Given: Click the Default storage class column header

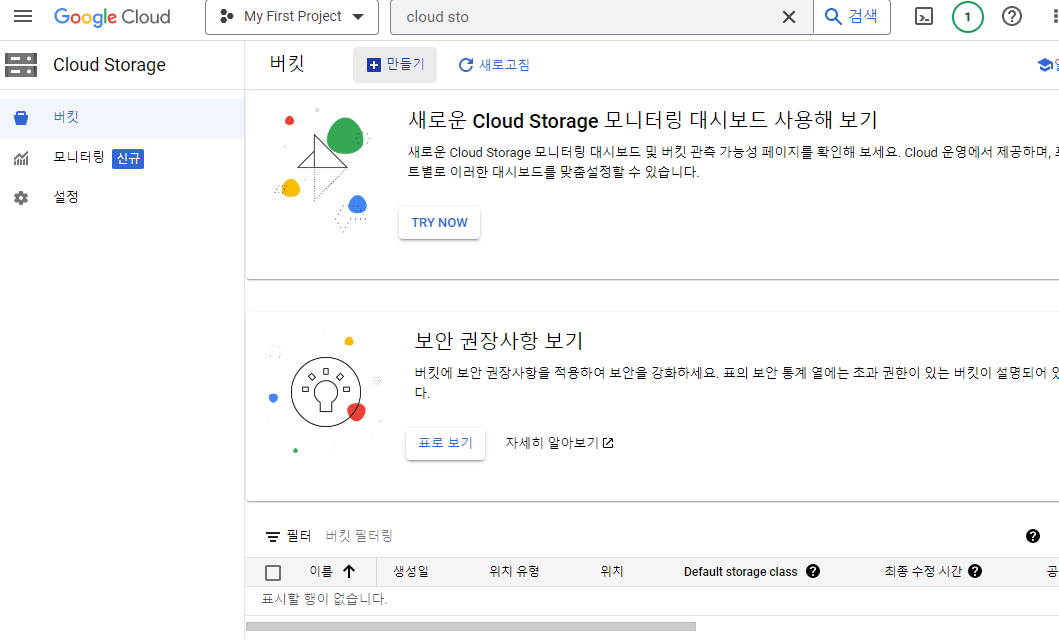Looking at the screenshot, I should point(740,572).
